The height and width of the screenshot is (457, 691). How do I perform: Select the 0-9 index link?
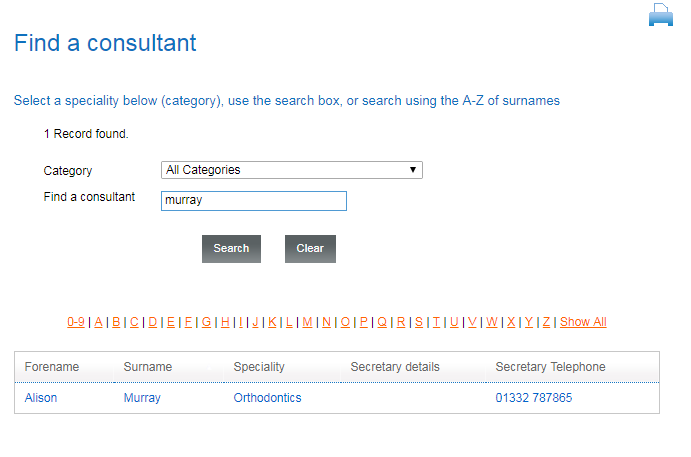pyautogui.click(x=76, y=322)
